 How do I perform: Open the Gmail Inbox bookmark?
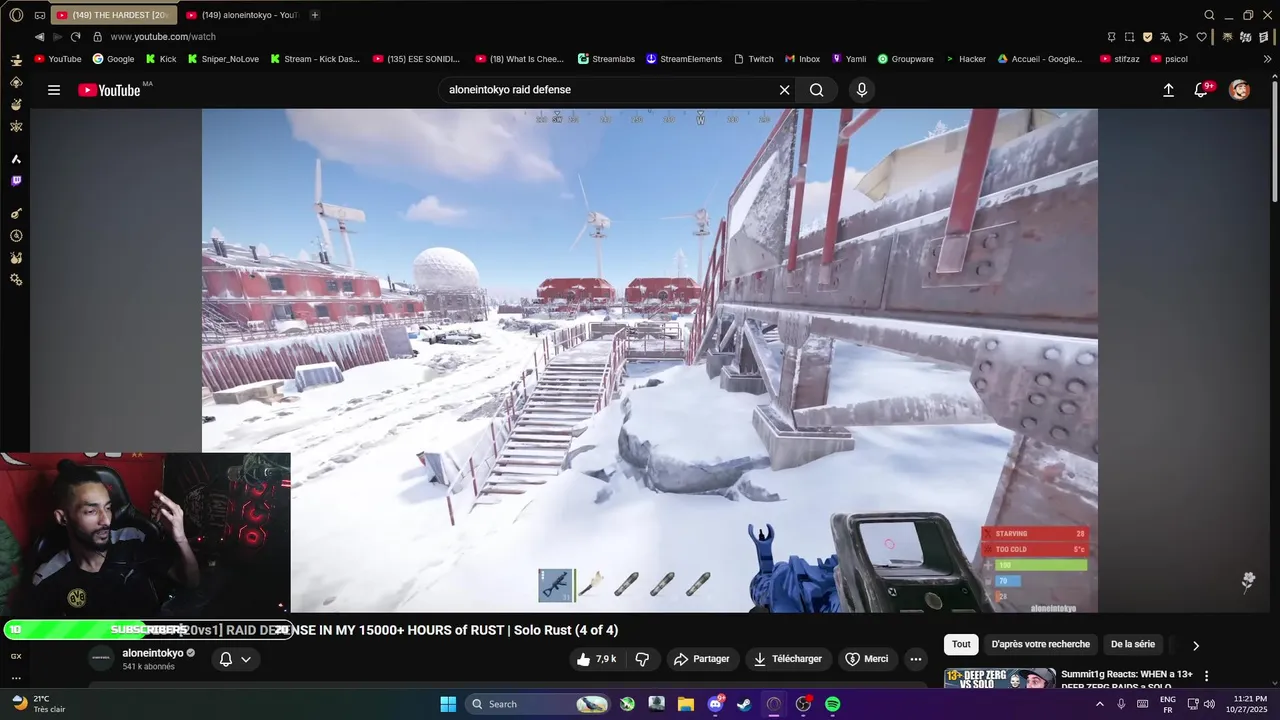pyautogui.click(x=802, y=59)
